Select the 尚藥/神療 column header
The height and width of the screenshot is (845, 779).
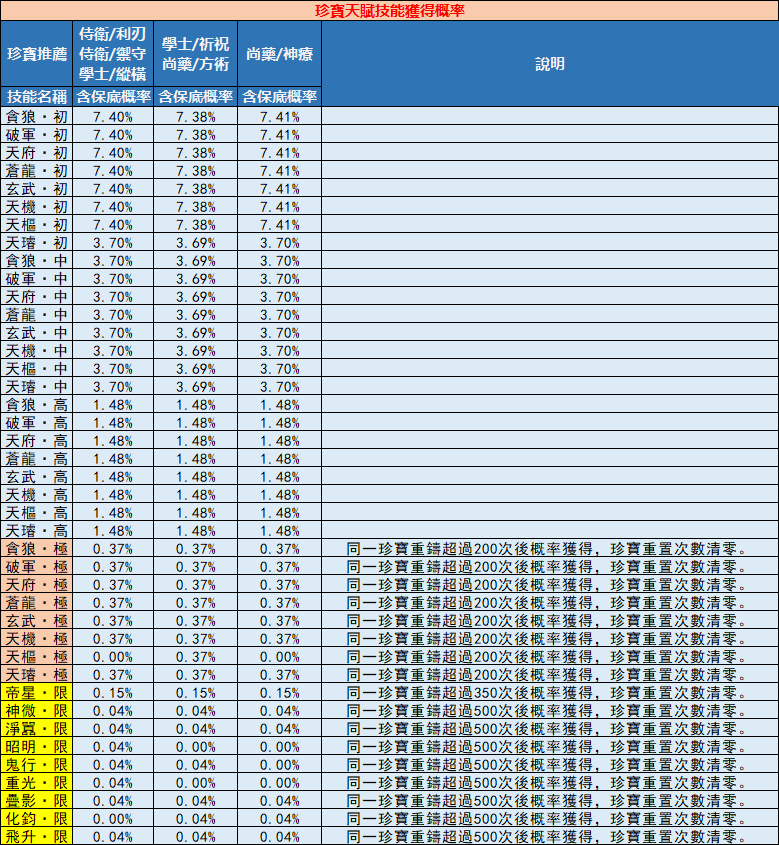(x=279, y=53)
